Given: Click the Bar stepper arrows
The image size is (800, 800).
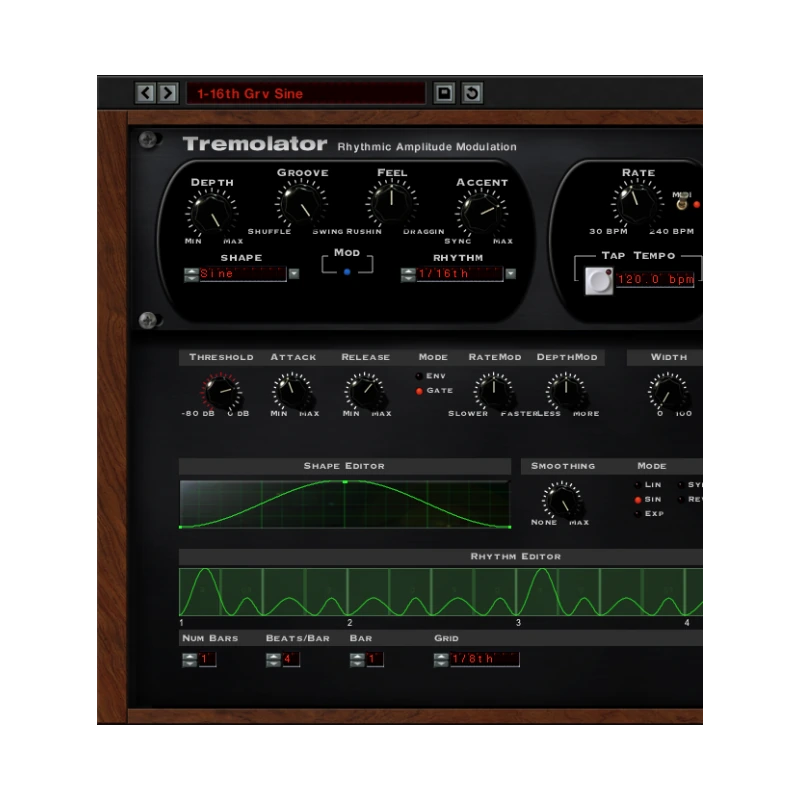Looking at the screenshot, I should (x=357, y=660).
